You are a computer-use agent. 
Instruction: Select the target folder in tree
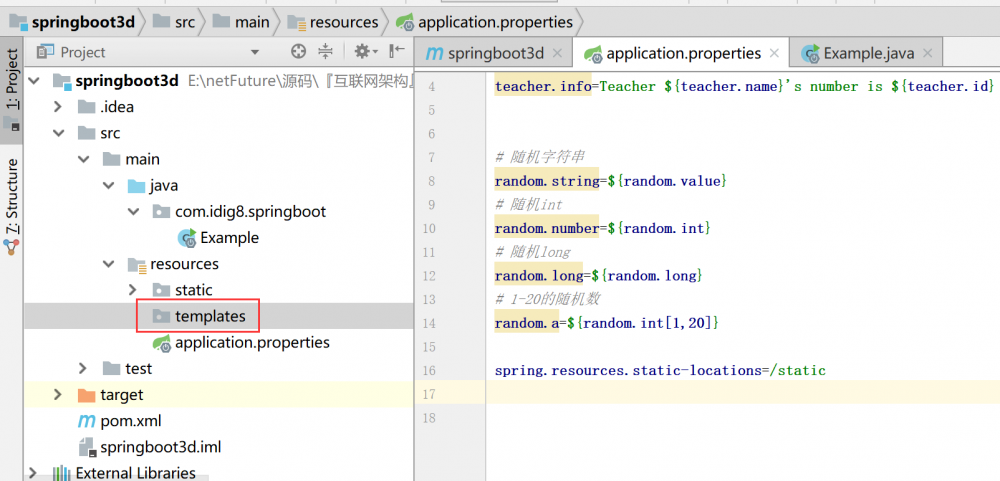(x=122, y=395)
